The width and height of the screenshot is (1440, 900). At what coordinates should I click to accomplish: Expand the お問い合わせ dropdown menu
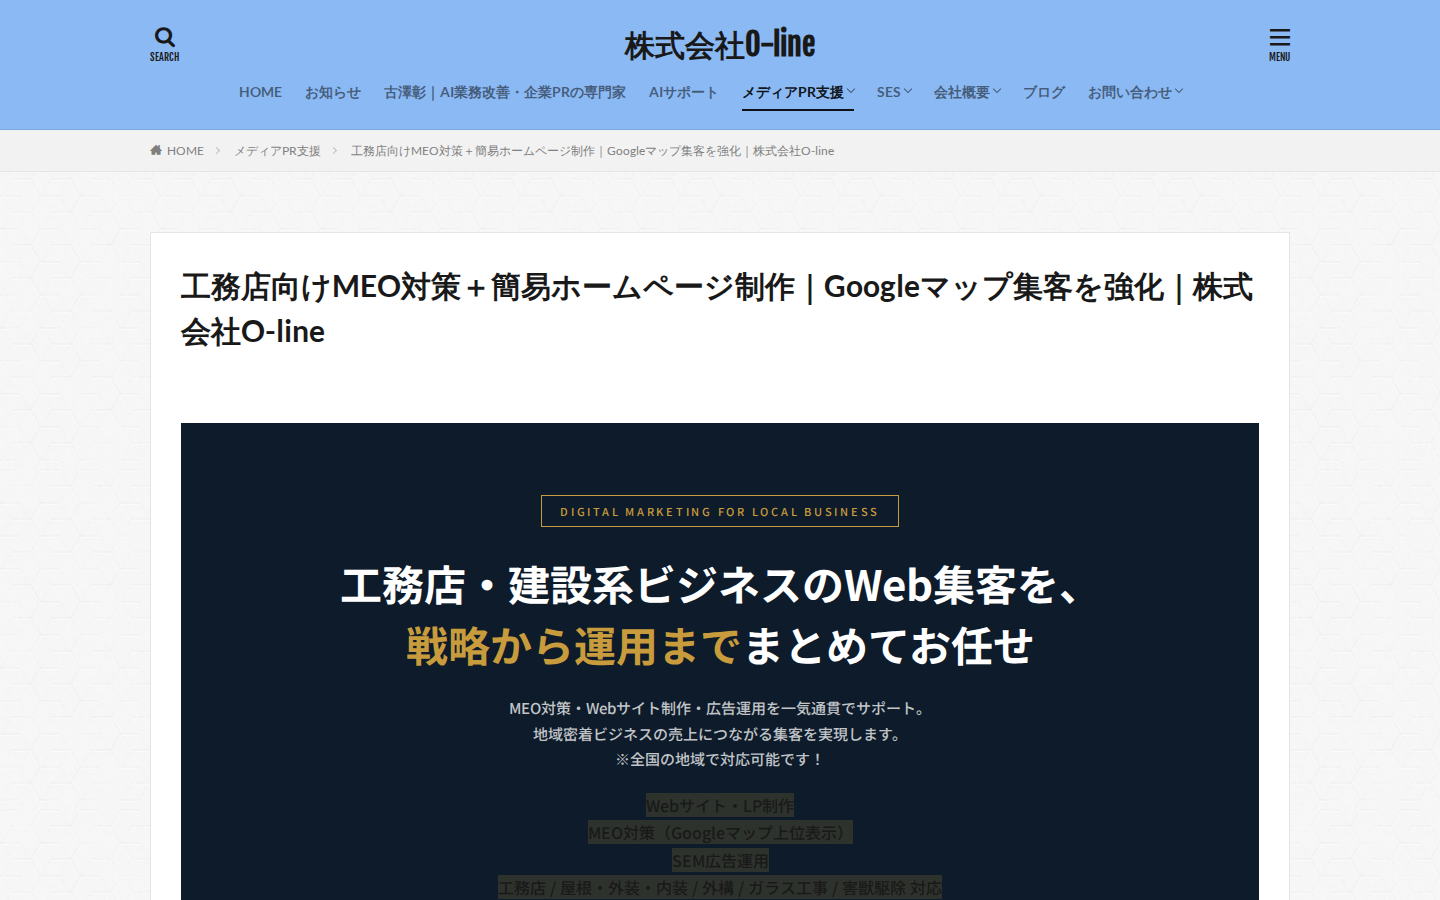pos(1135,92)
